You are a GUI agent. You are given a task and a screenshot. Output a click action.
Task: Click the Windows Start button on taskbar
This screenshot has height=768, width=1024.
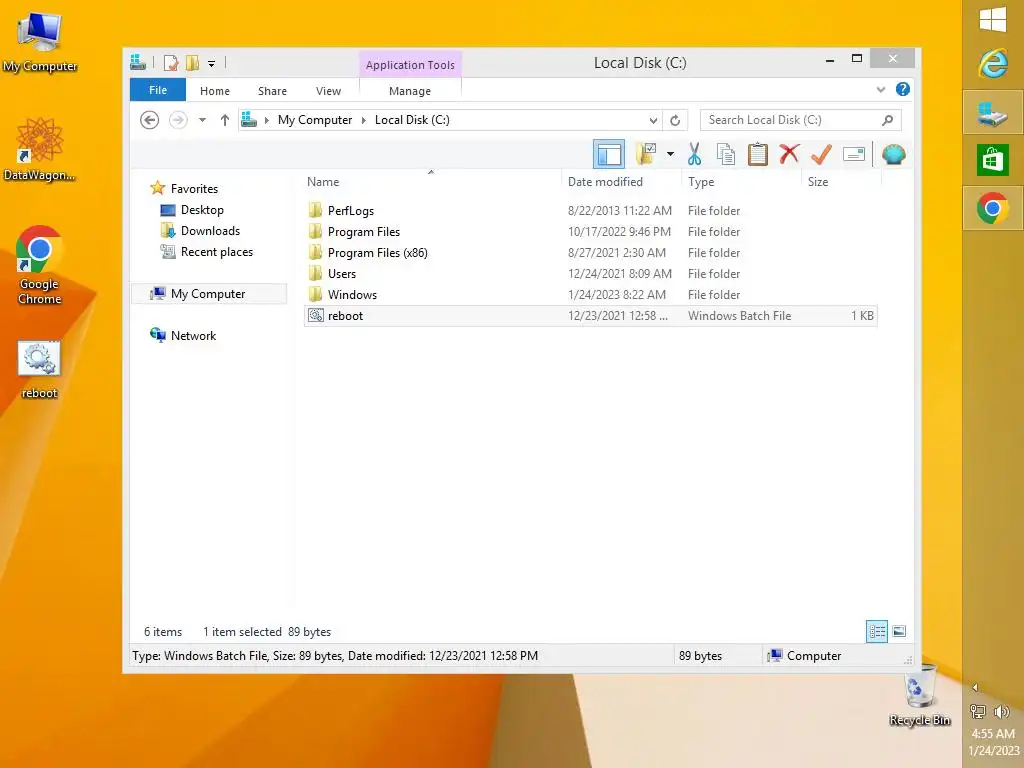coord(993,20)
